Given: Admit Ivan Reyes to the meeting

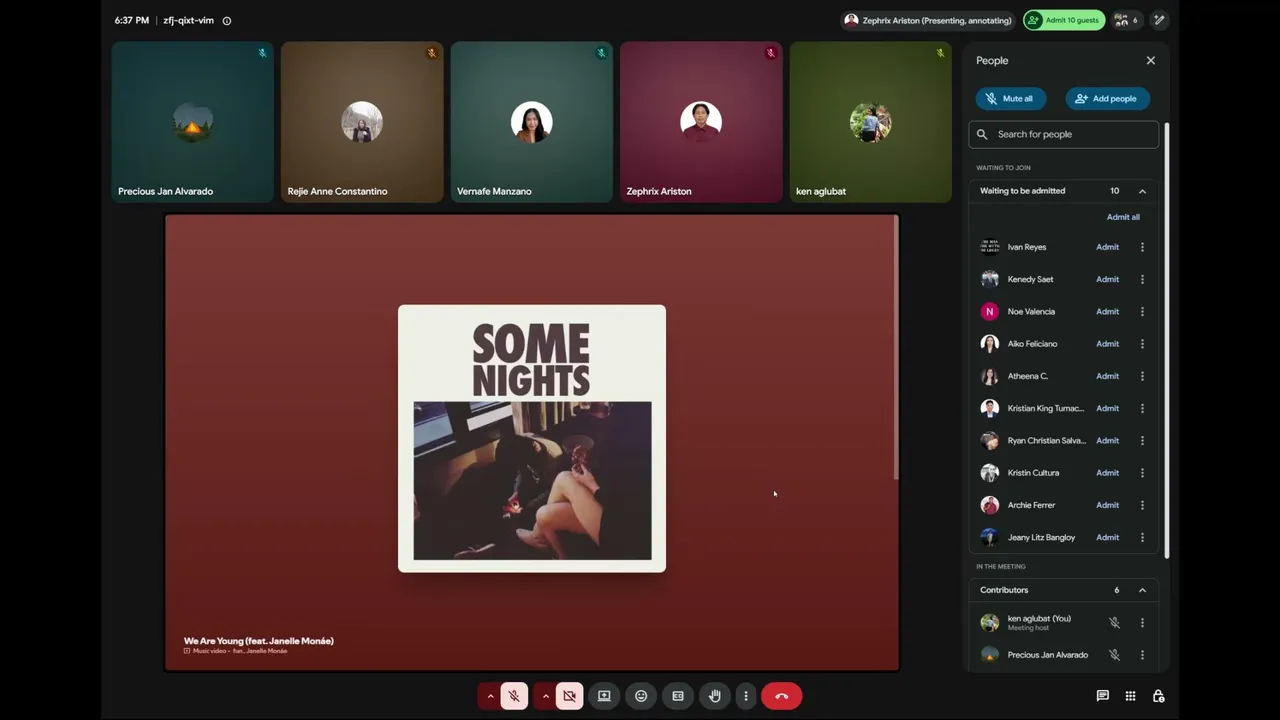Looking at the screenshot, I should coord(1107,247).
